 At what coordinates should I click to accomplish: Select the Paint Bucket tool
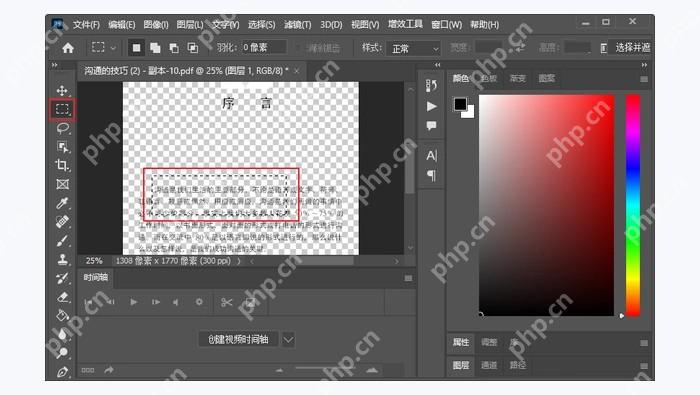pyautogui.click(x=62, y=316)
